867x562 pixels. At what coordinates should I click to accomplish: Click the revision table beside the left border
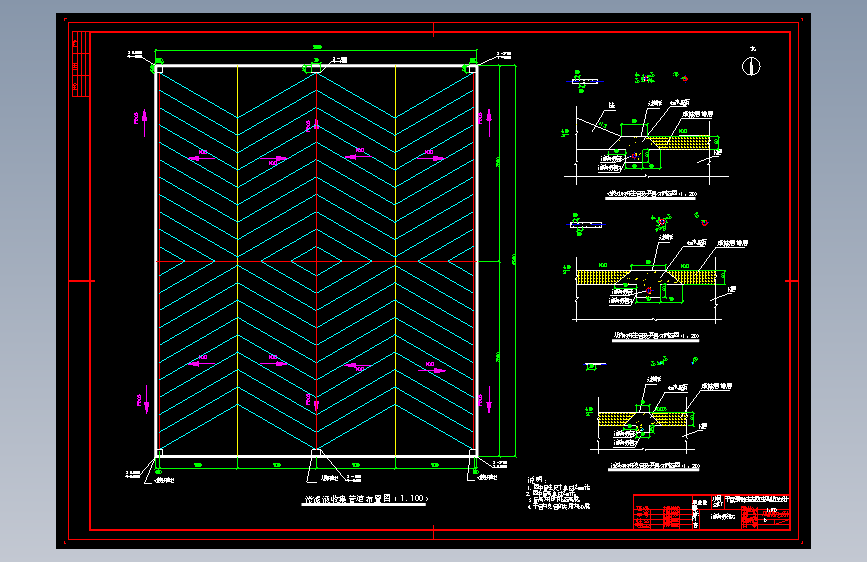(81, 64)
